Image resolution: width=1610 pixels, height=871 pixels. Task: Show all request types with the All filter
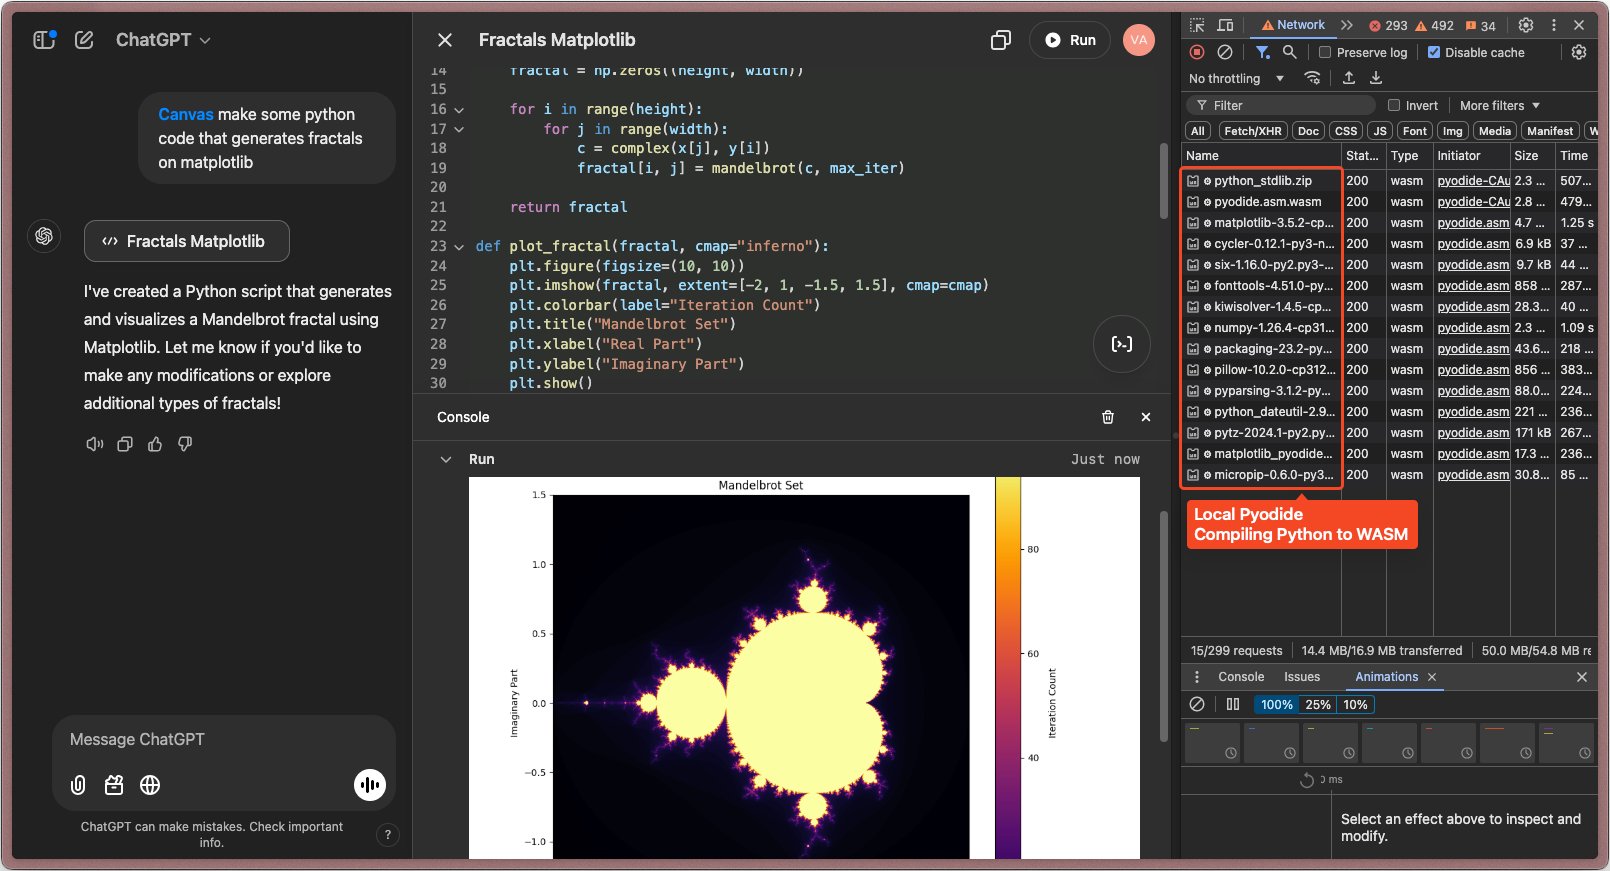pyautogui.click(x=1198, y=131)
